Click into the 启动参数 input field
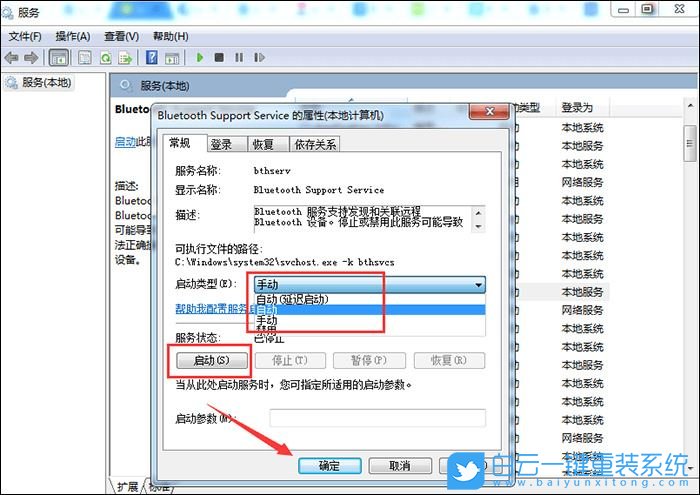The width and height of the screenshot is (700, 495). pos(378,418)
